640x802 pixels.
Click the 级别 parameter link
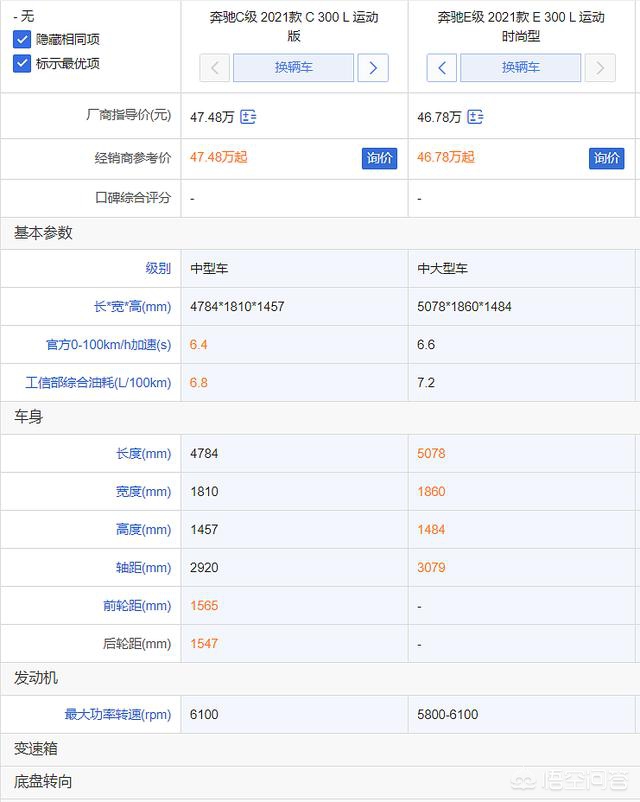(x=158, y=268)
